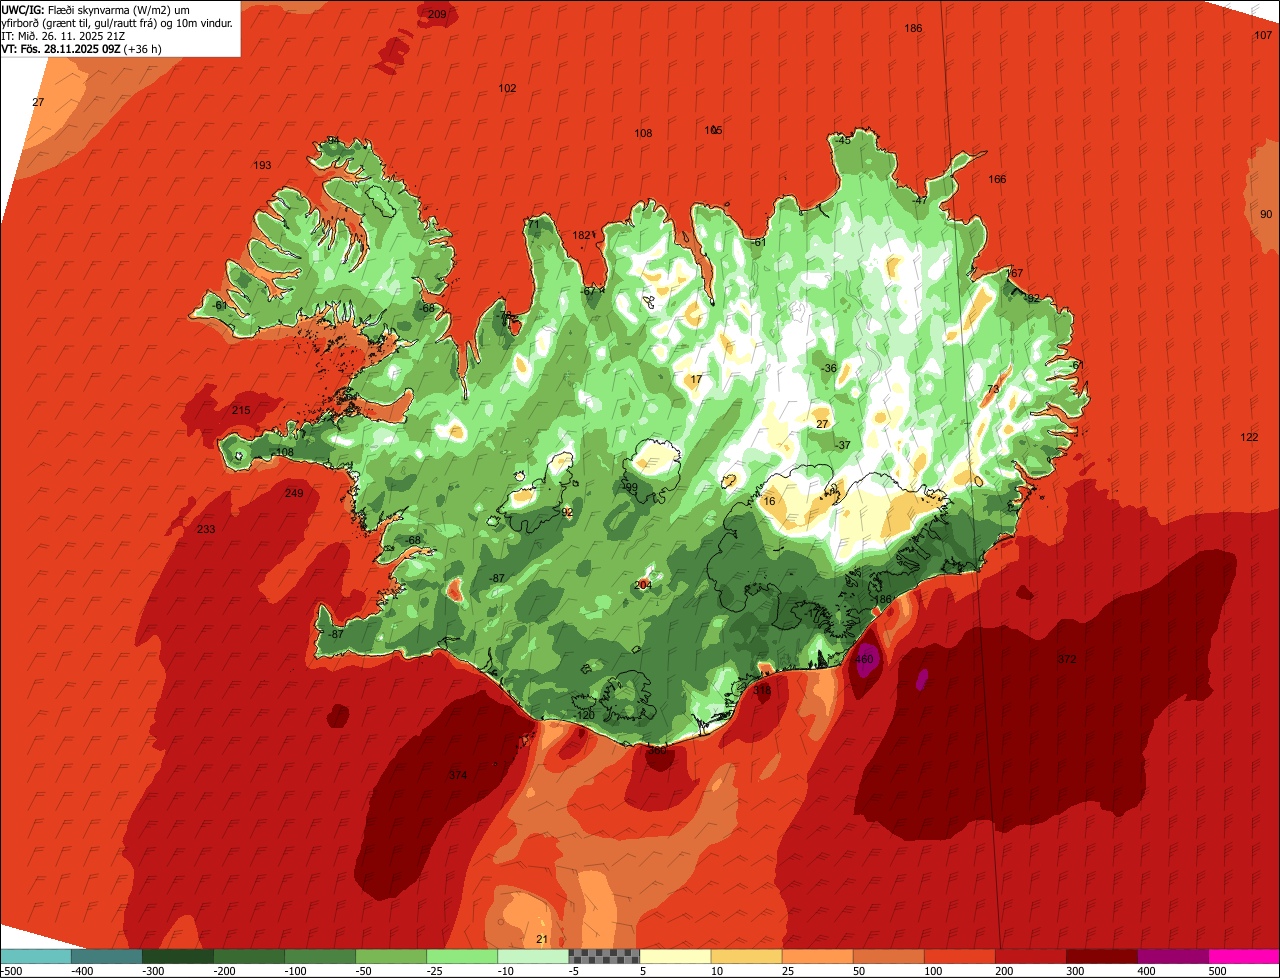Click the legend swatch between 100 and 200
1280x978 pixels.
point(959,955)
